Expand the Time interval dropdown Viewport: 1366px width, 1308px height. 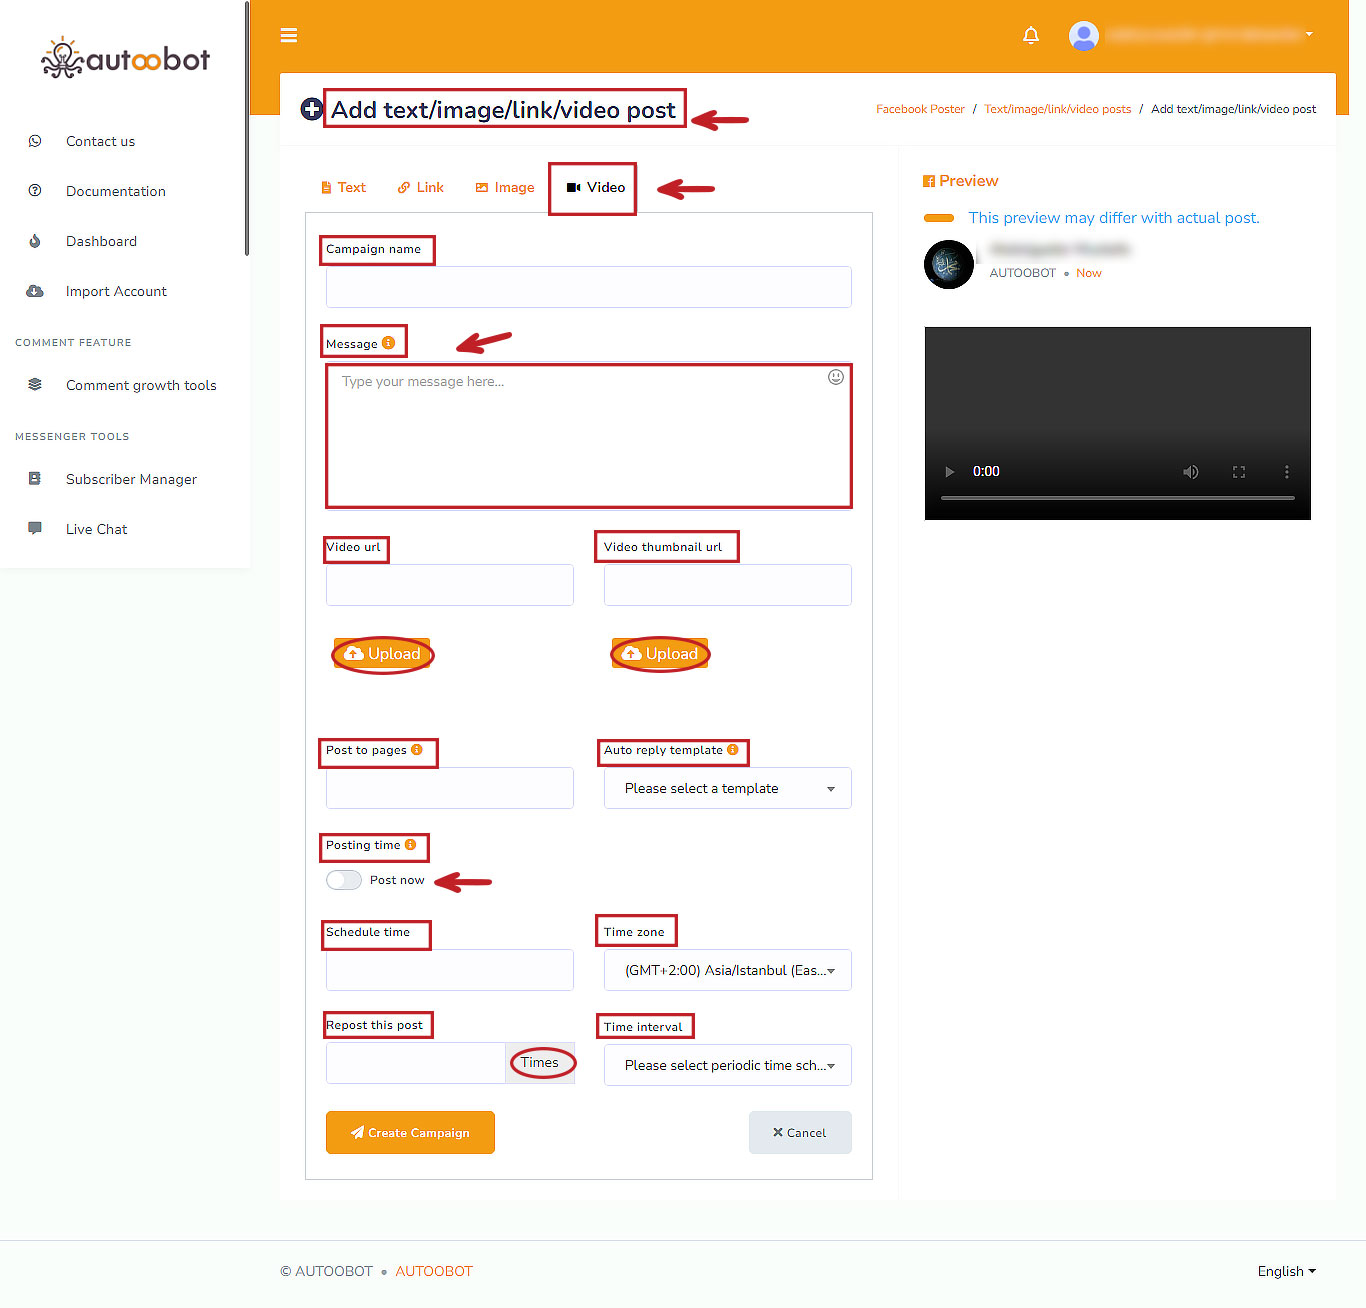click(727, 1065)
